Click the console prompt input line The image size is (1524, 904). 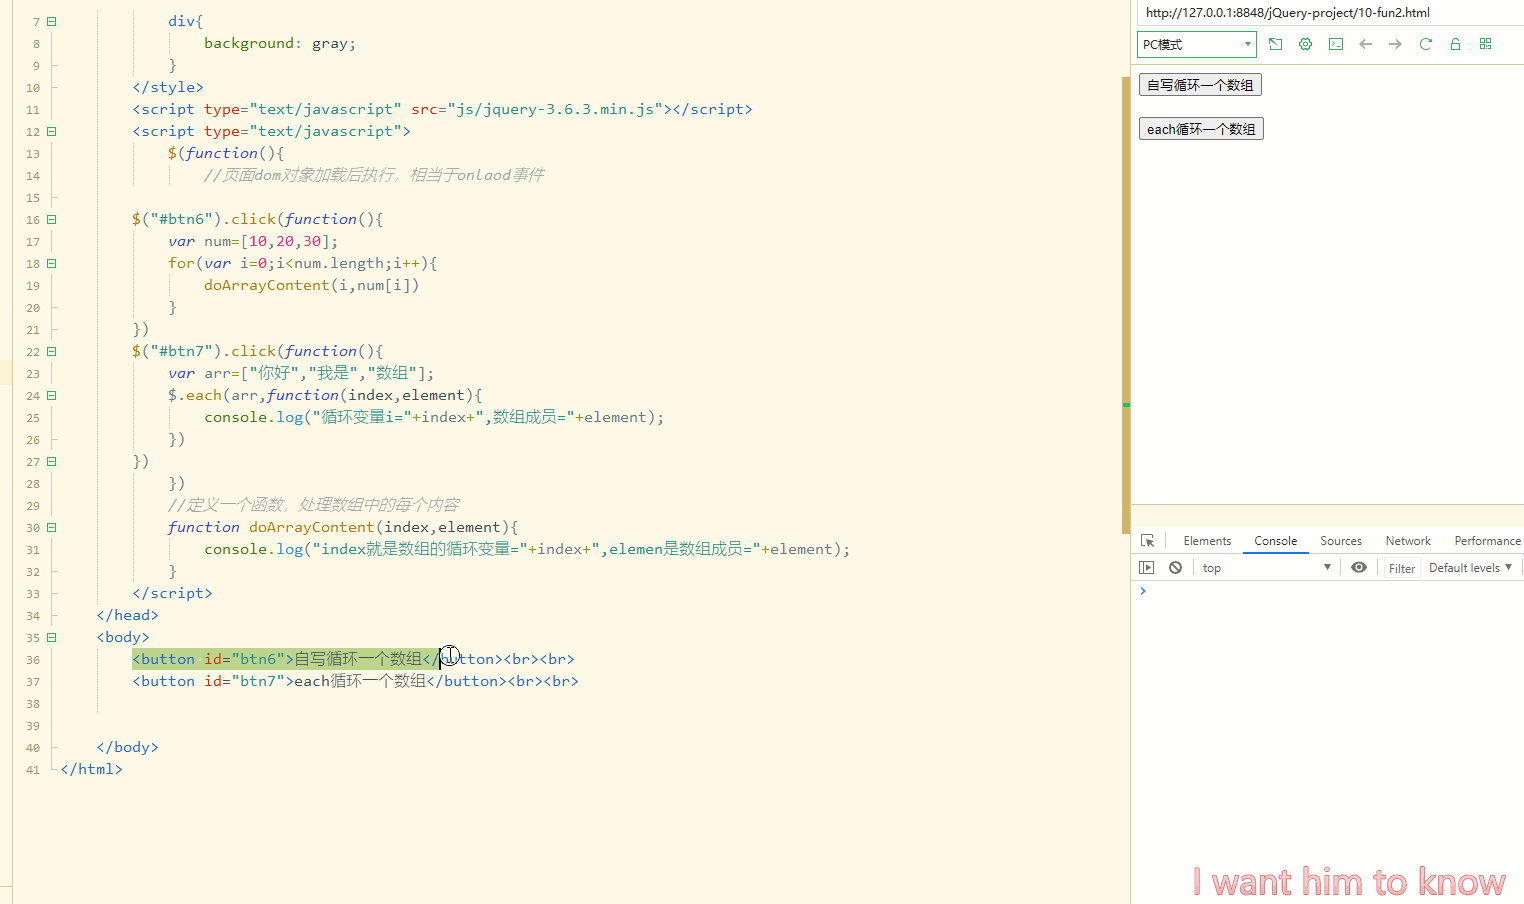[1330, 591]
